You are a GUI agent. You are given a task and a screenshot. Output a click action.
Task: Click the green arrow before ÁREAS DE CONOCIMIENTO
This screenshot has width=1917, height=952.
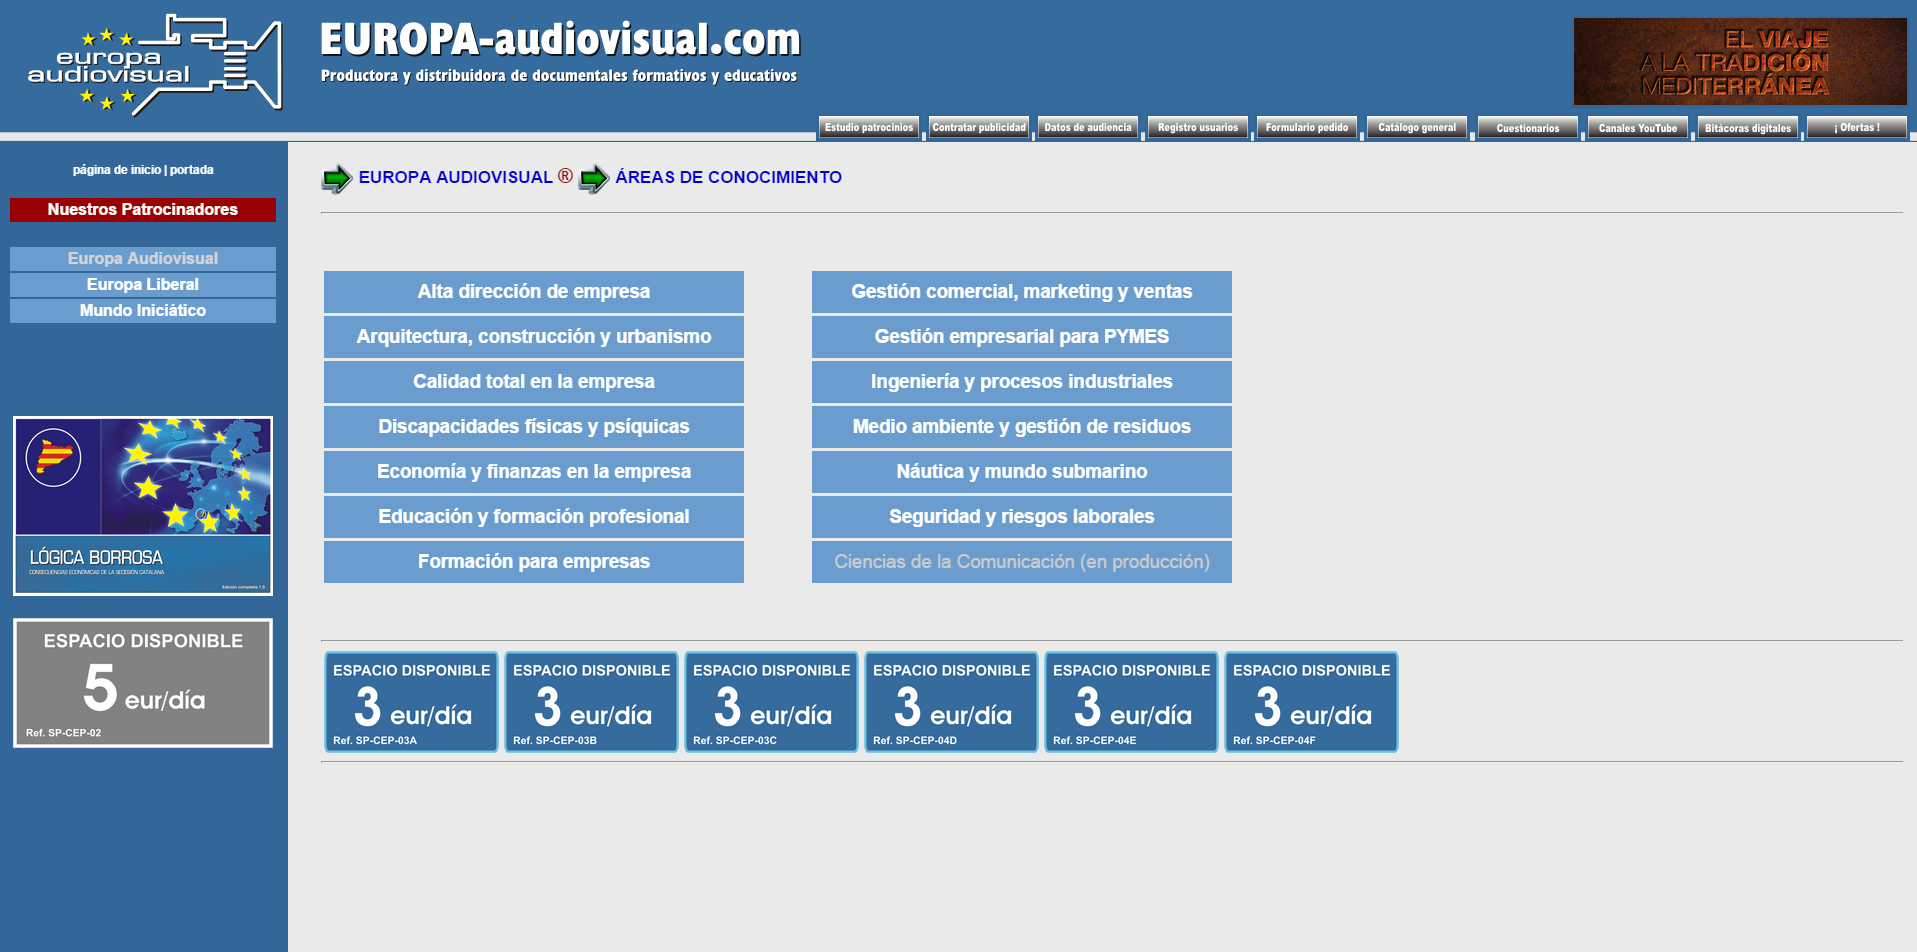point(594,179)
